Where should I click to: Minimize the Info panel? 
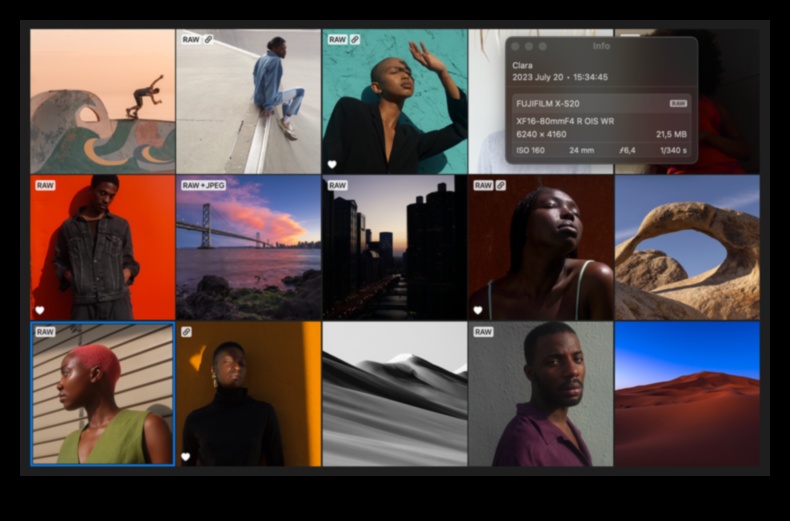point(529,46)
